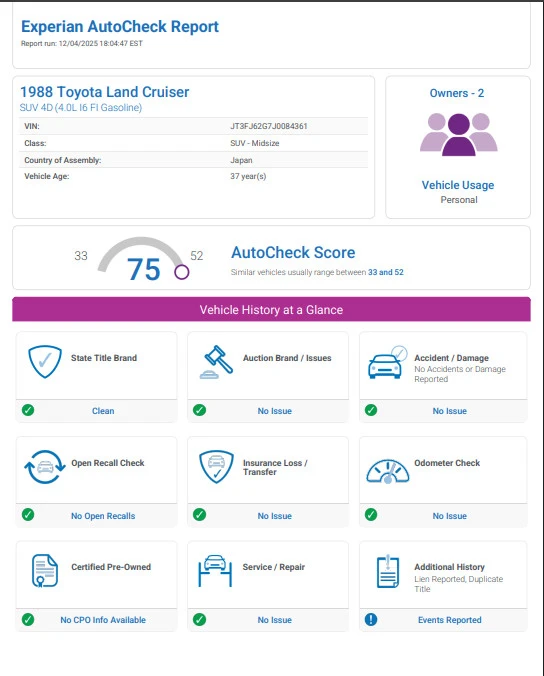Open the Events Reported link

(x=450, y=620)
